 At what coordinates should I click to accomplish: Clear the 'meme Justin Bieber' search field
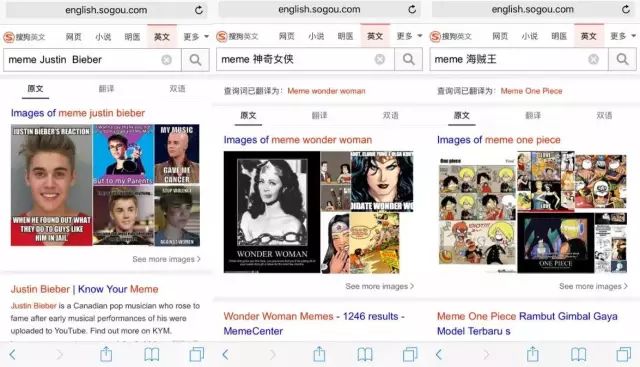tap(167, 60)
